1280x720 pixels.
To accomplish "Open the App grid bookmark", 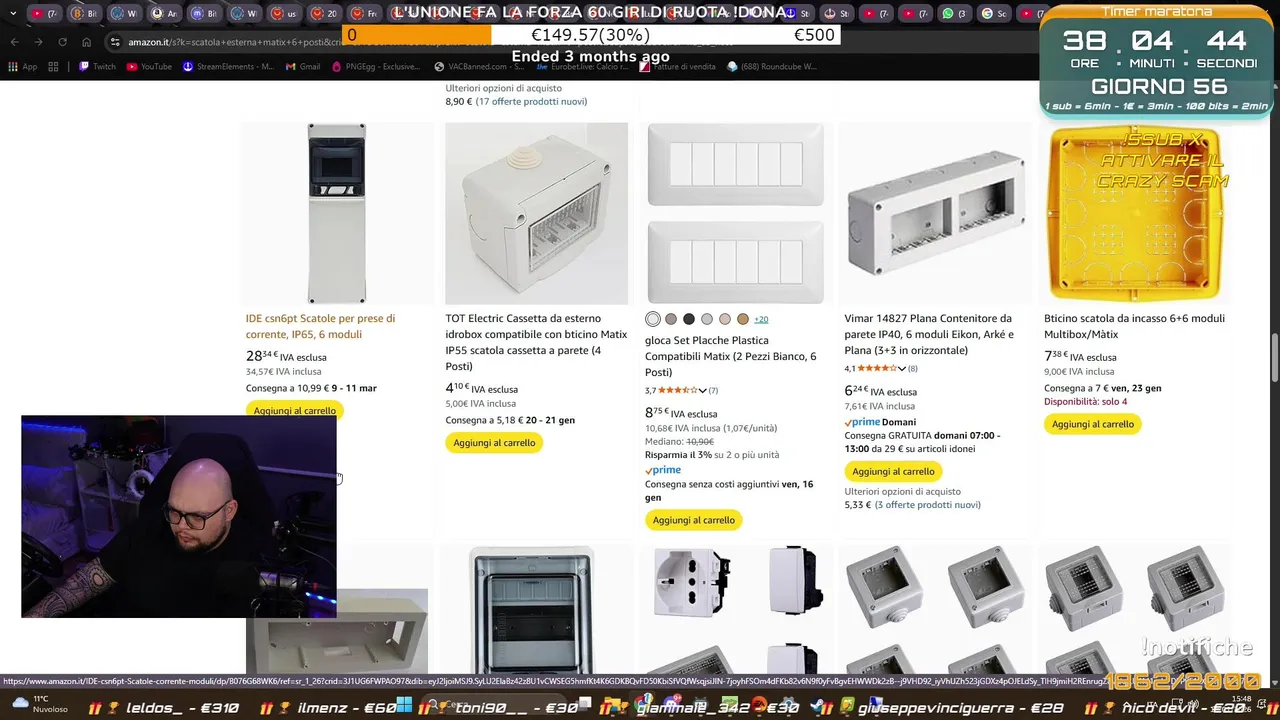I will click(23, 66).
